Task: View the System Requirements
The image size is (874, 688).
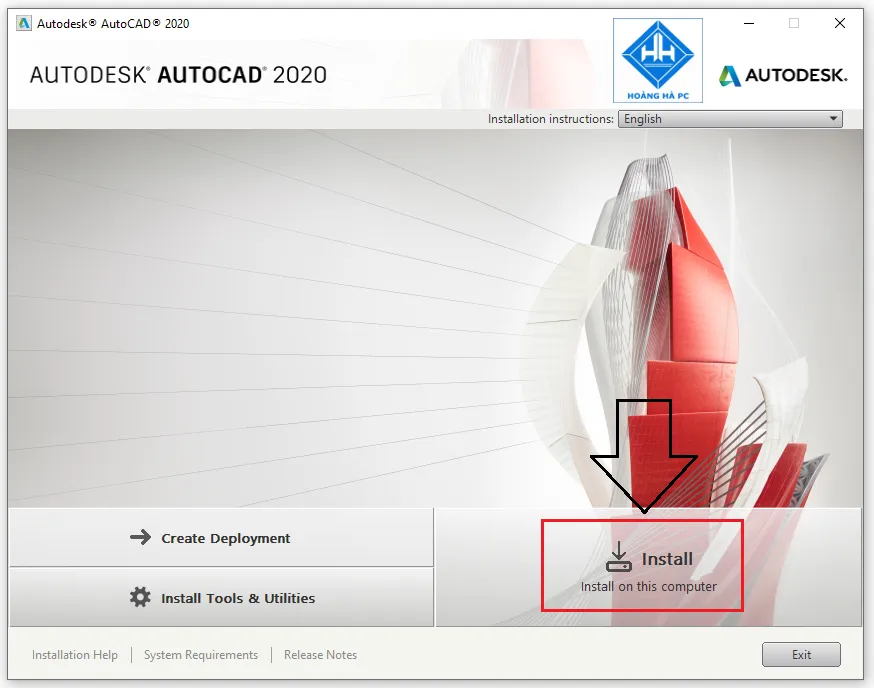Action: 201,655
